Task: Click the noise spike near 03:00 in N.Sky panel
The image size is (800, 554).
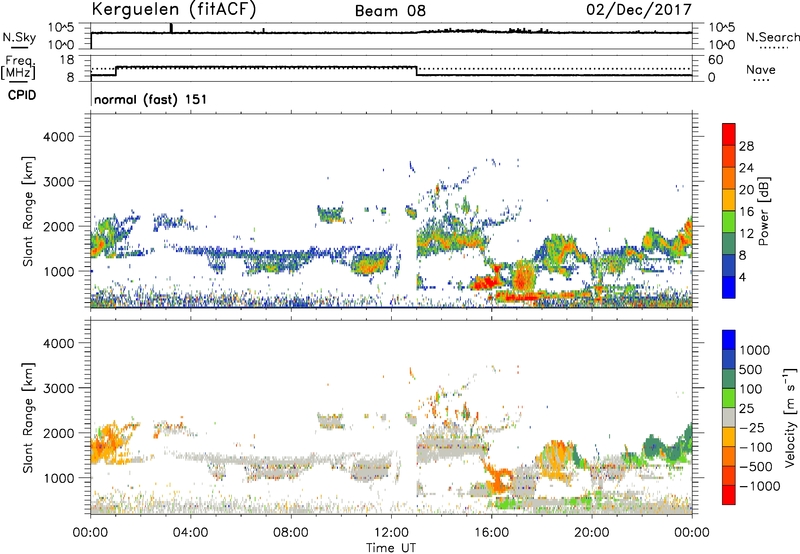Action: click(x=171, y=28)
